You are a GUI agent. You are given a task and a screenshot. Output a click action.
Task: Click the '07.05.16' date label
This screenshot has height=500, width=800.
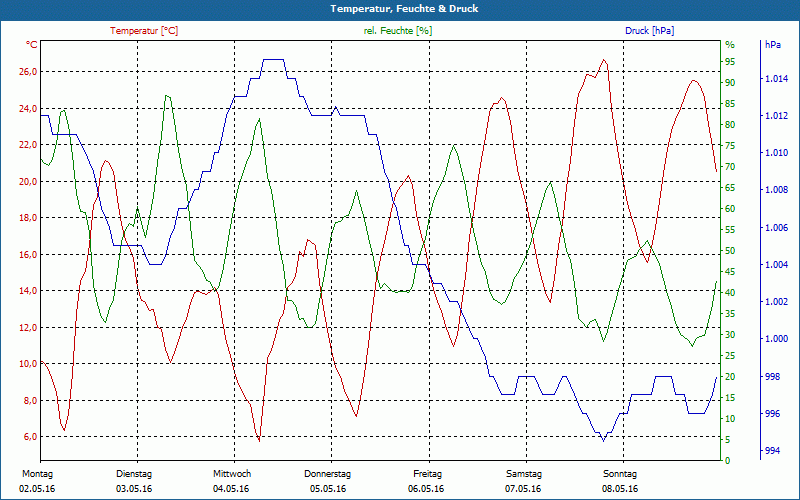coord(523,489)
